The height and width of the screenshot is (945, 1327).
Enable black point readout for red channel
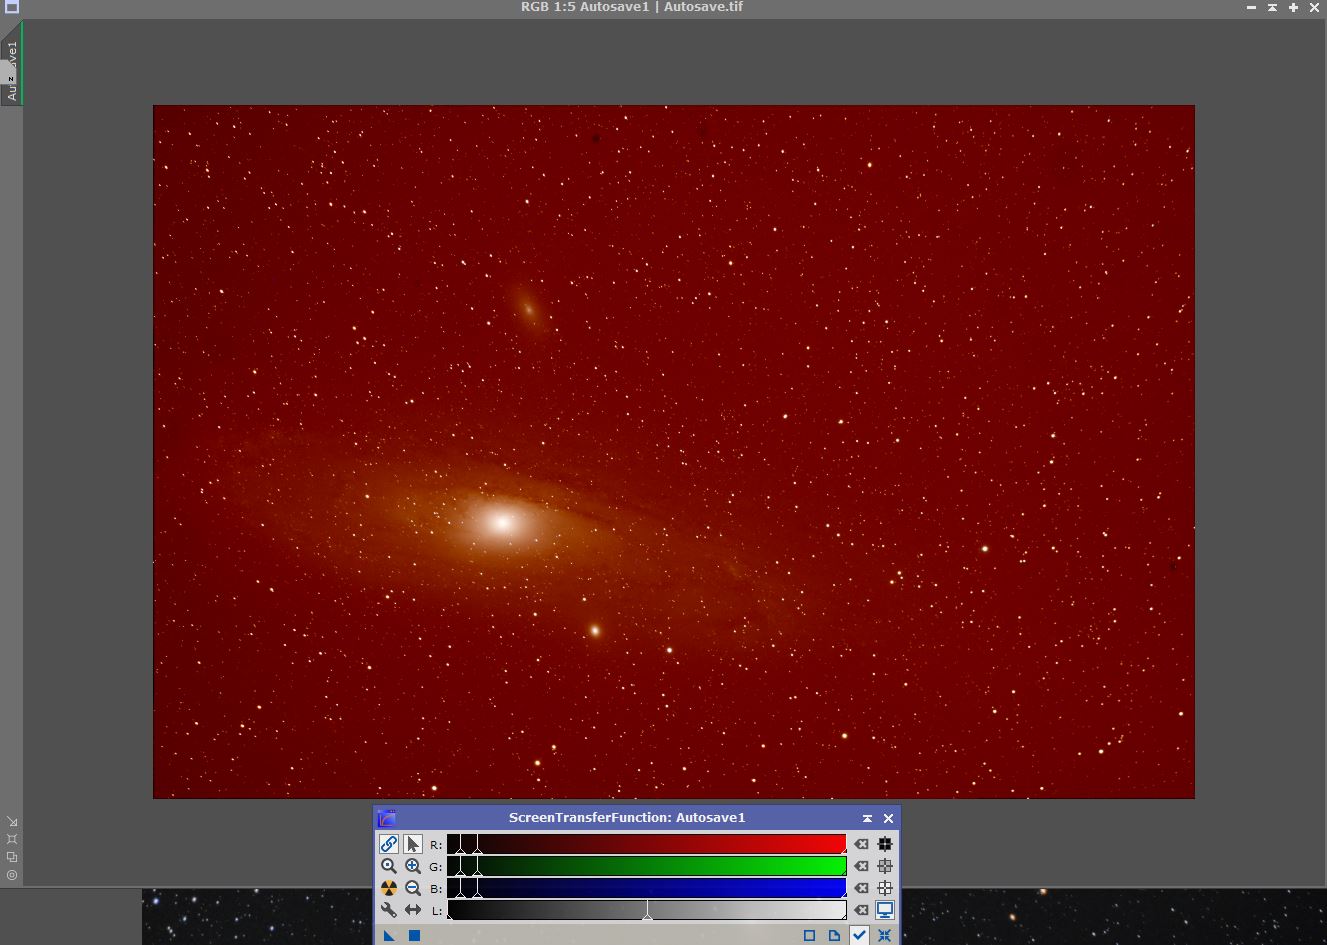(885, 844)
